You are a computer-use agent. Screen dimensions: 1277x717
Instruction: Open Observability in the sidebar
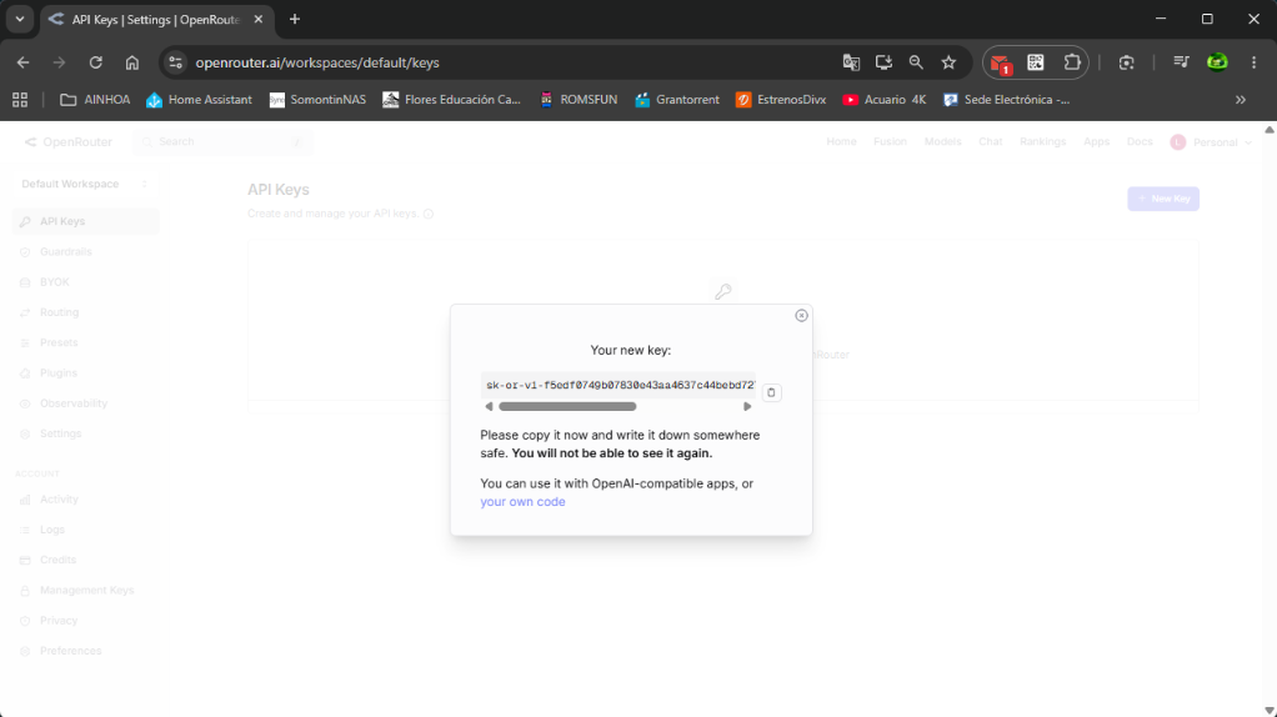tap(73, 403)
